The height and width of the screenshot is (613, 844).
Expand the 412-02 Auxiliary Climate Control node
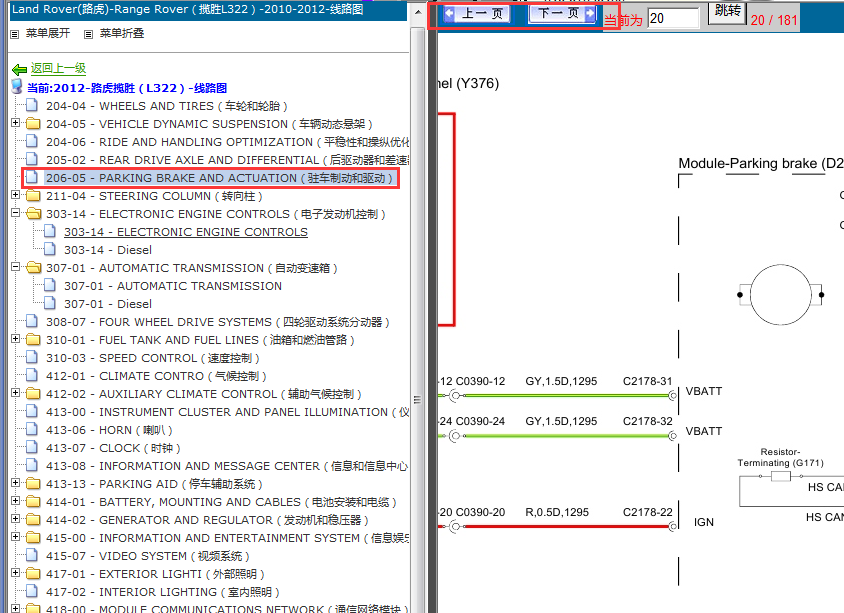pos(16,393)
